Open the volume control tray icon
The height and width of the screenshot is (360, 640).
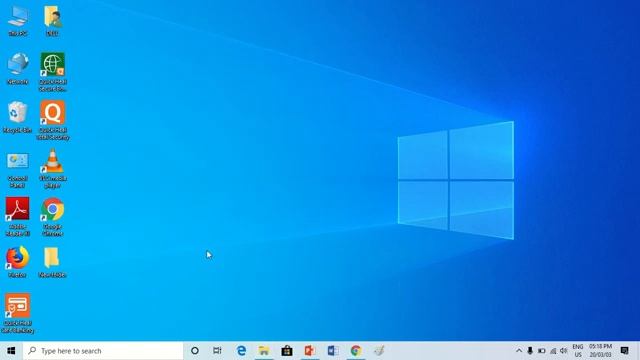click(x=564, y=351)
